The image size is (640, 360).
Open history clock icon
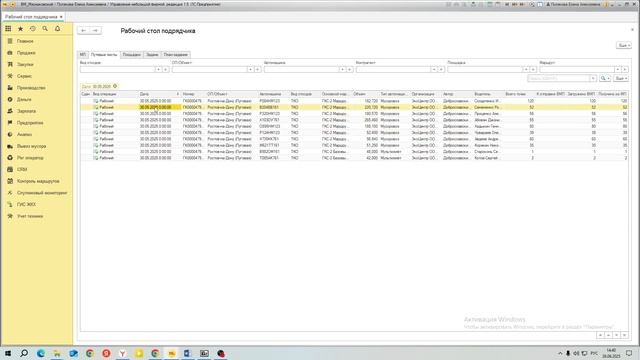(x=33, y=29)
